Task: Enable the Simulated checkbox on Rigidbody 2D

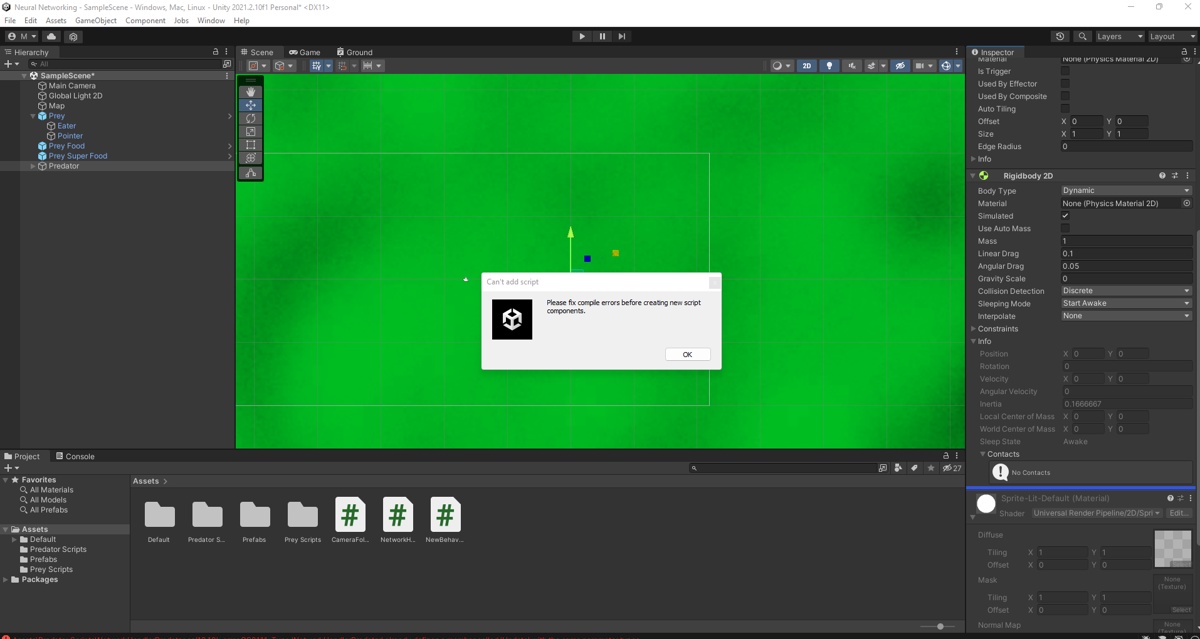Action: point(1064,215)
